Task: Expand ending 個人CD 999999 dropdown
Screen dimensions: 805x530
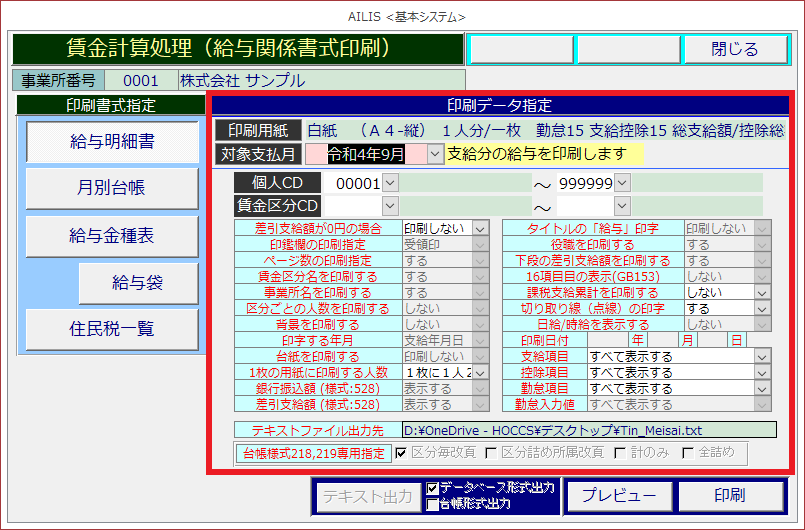Action: (622, 182)
